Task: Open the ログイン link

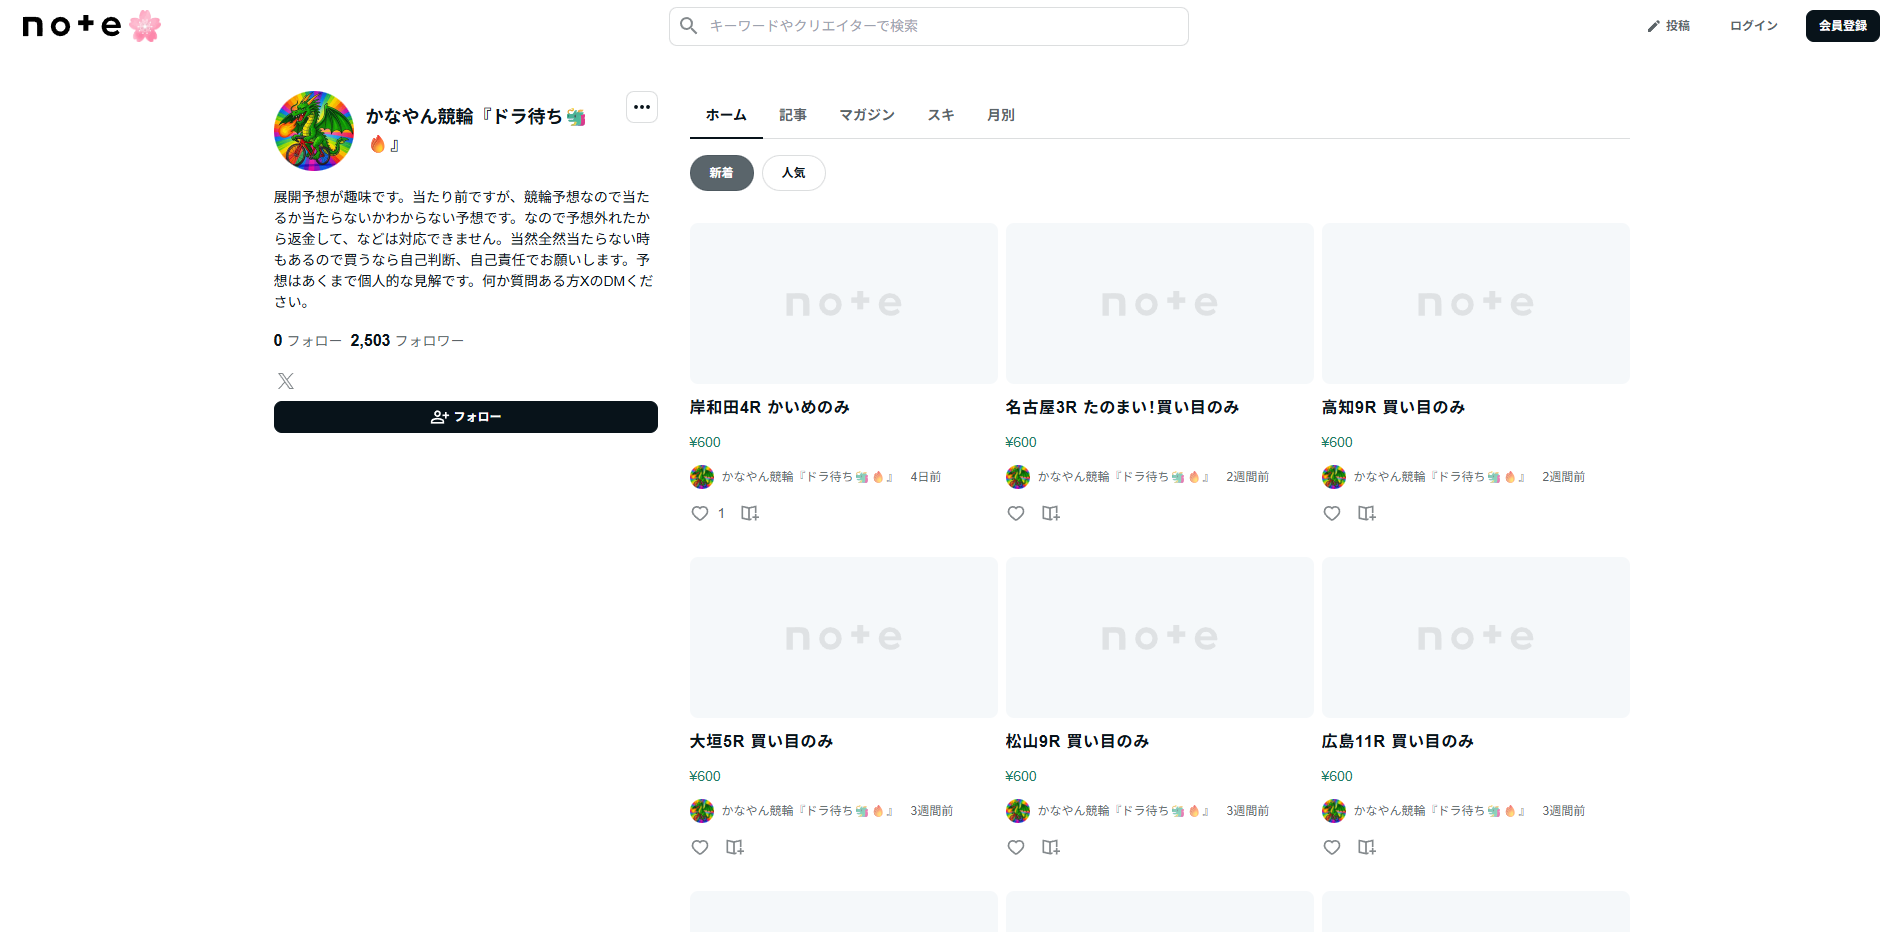Action: (1753, 26)
